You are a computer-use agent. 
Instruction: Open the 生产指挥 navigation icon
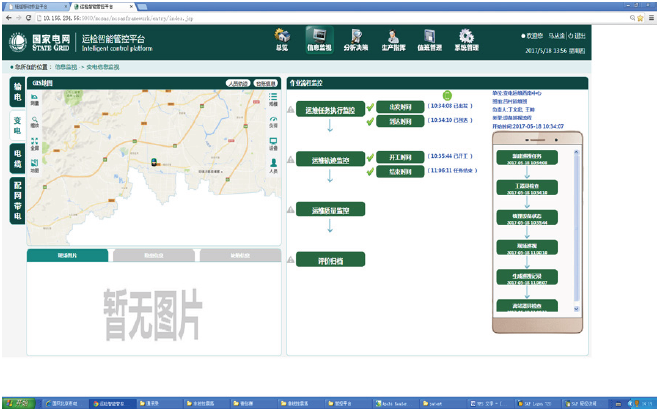click(x=392, y=38)
